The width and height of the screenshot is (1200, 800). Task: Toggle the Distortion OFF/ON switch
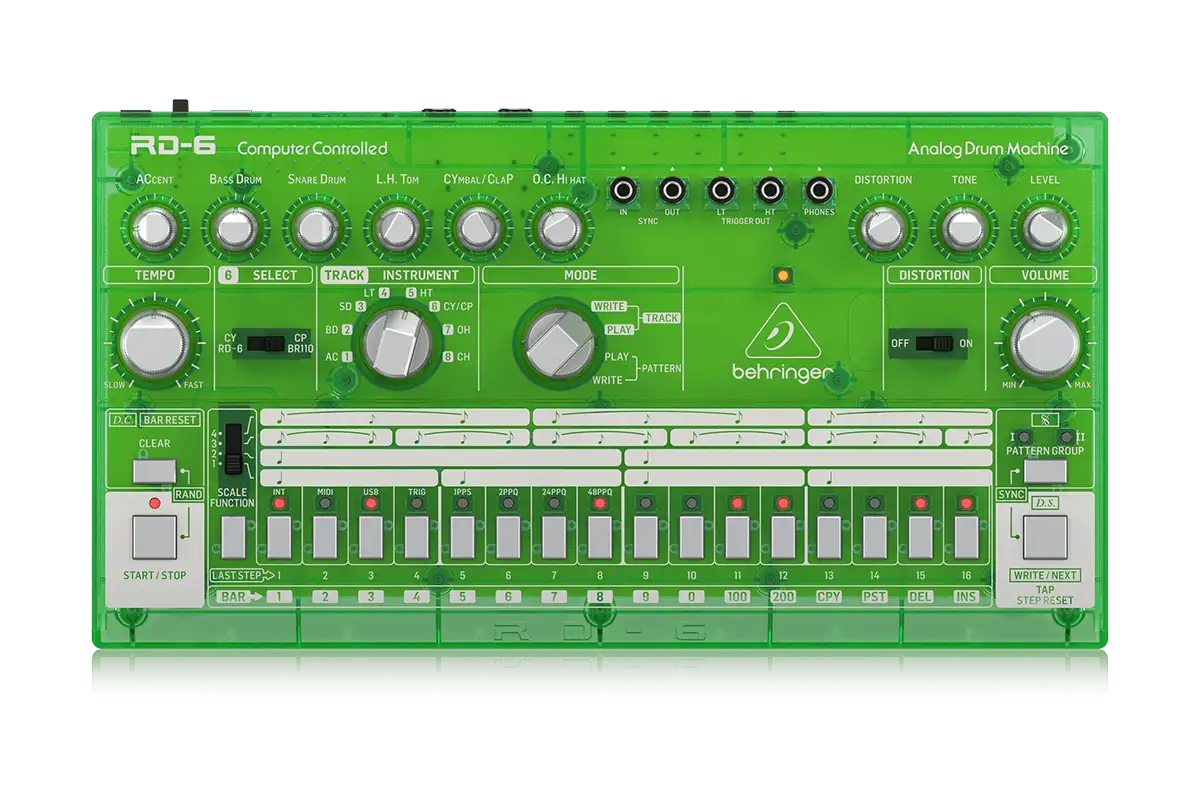coord(937,343)
